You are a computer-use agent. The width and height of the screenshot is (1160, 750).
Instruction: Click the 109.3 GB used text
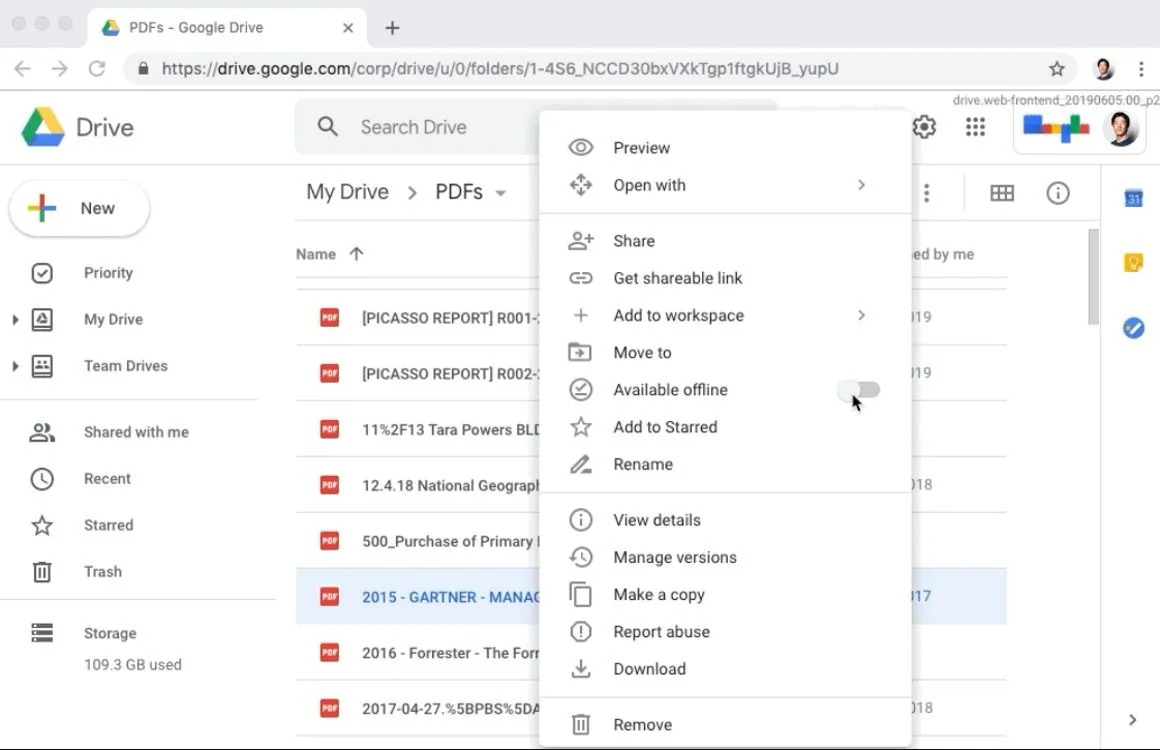132,664
